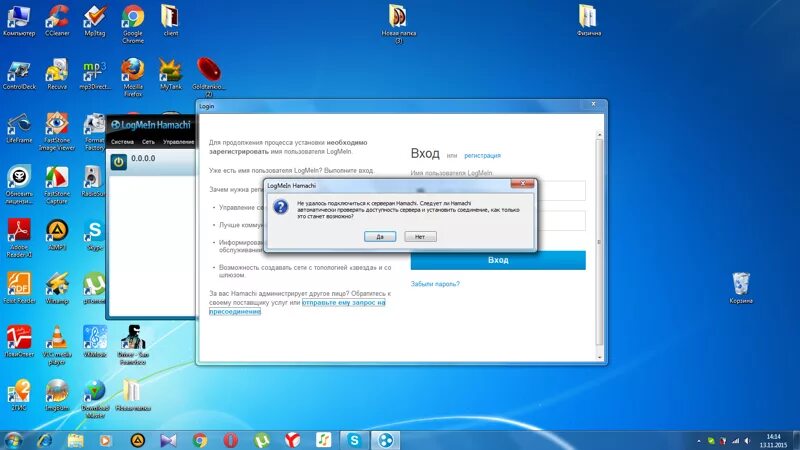
Task: Select the FastStone Image Viewer desktop icon
Action: point(57,132)
